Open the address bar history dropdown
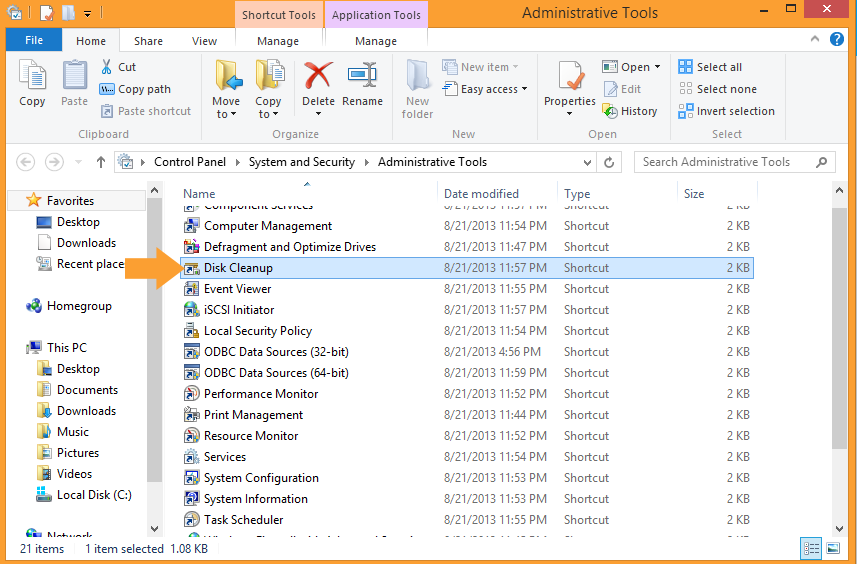 587,162
